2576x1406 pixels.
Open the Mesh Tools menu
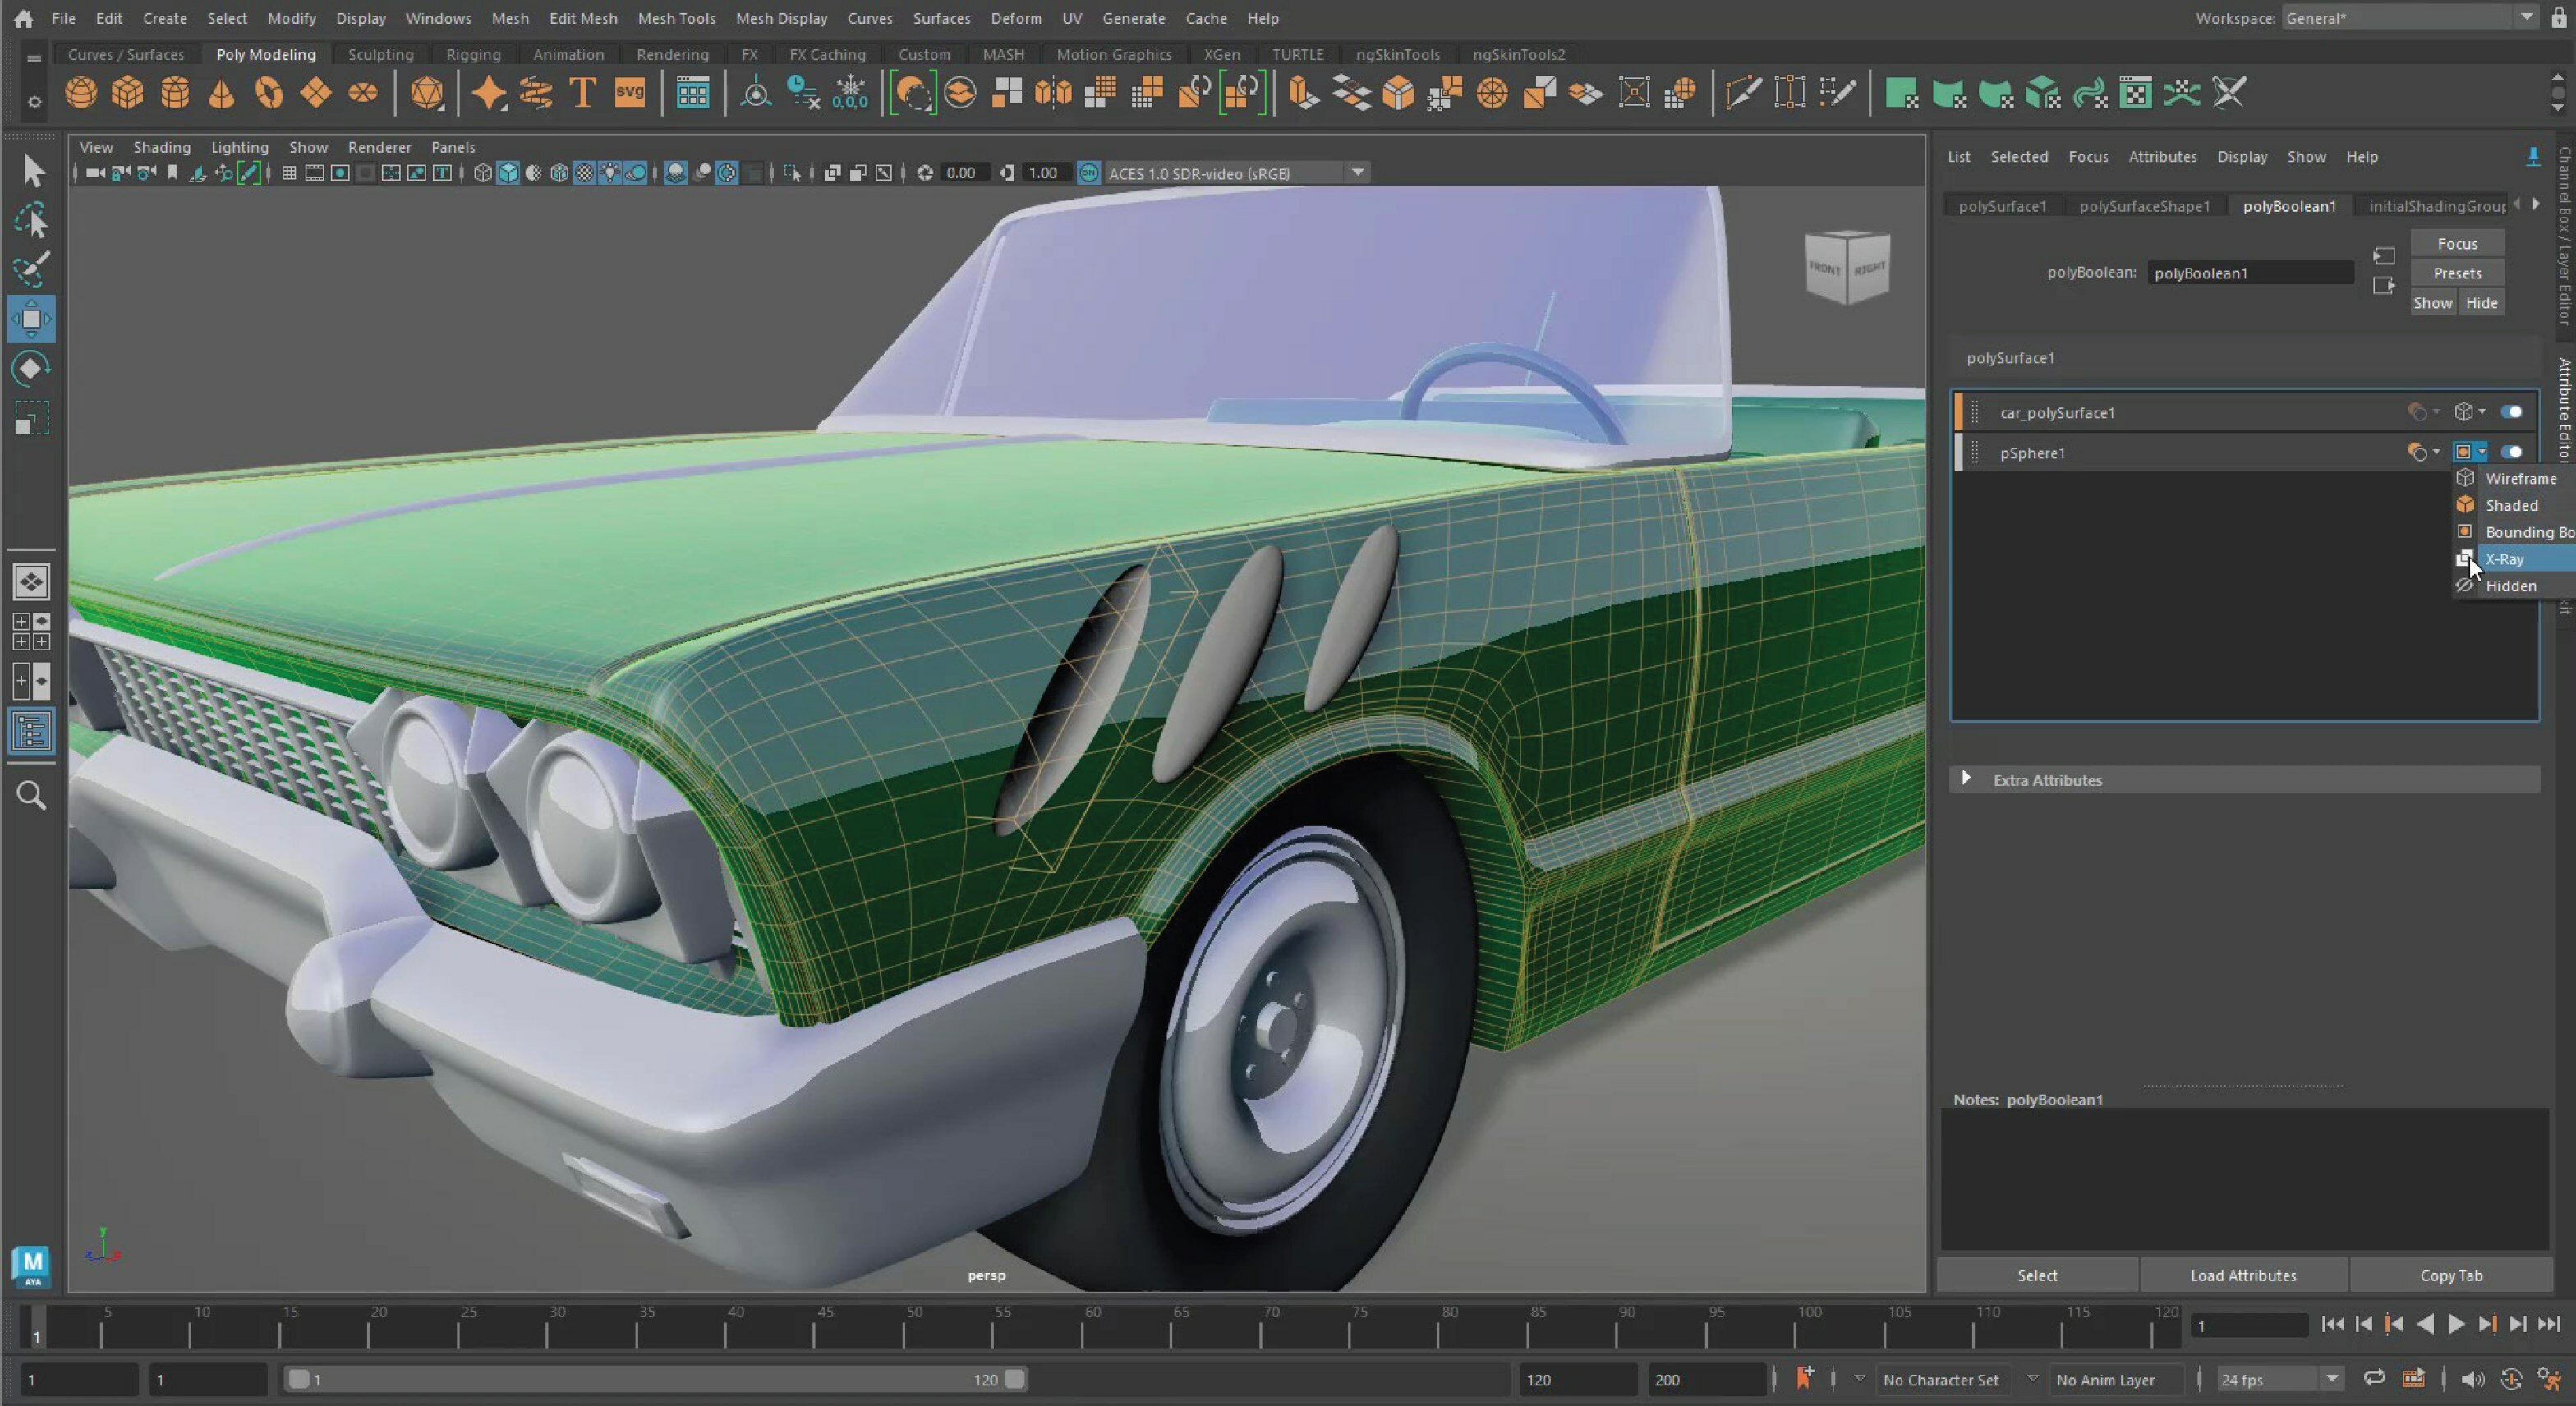(x=677, y=18)
